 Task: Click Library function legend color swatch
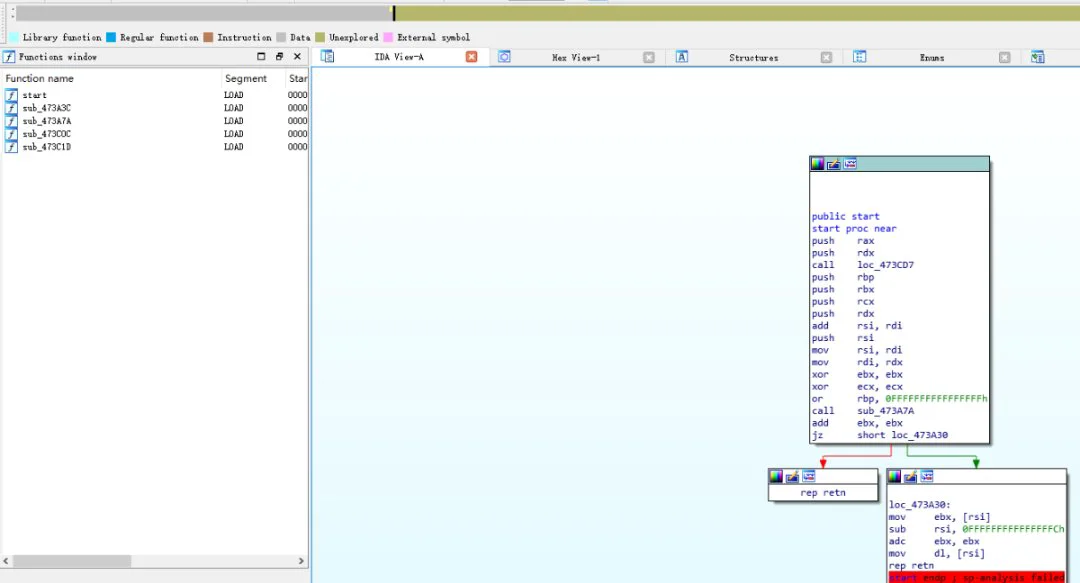pos(14,37)
